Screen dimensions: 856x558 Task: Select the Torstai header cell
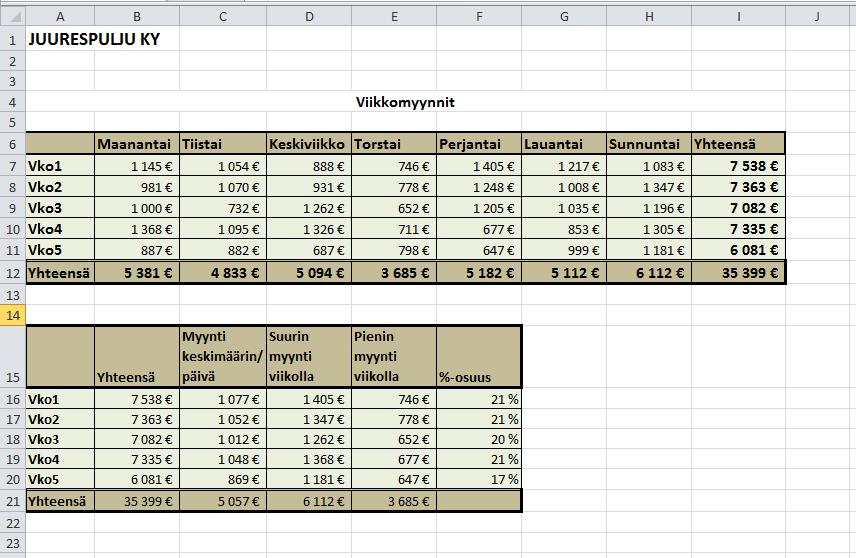coord(394,144)
